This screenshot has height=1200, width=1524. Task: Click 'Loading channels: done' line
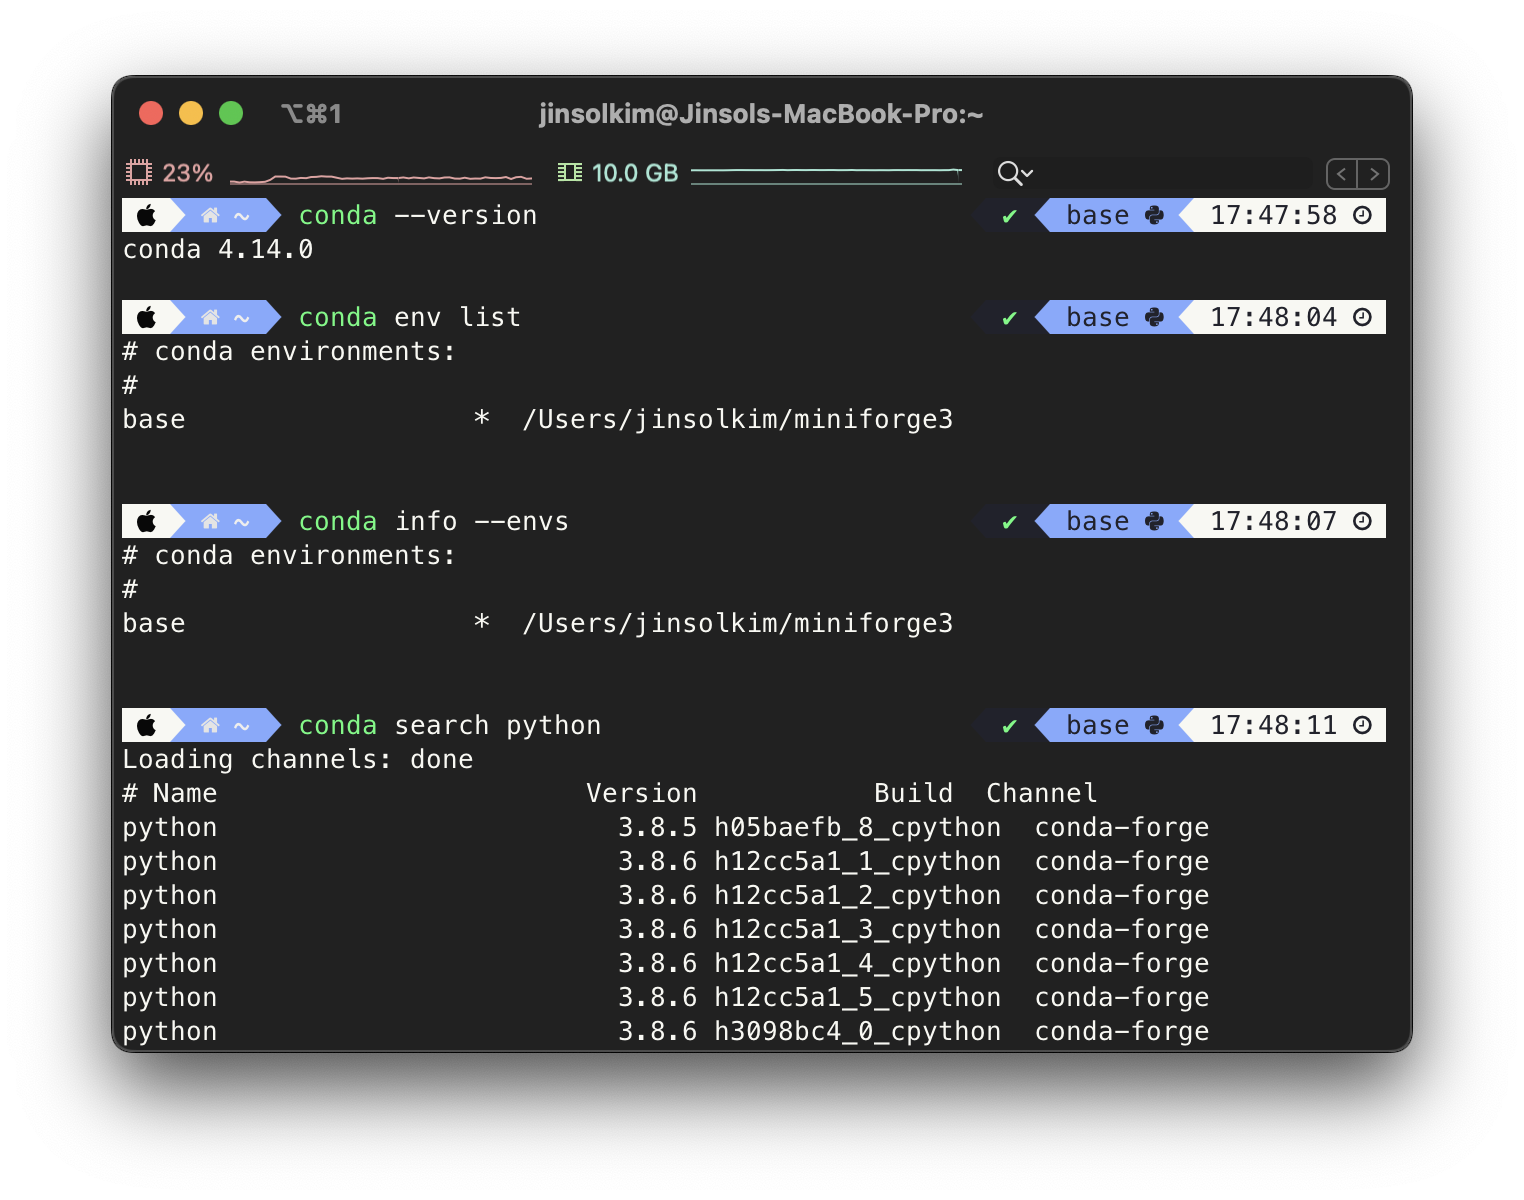point(298,759)
